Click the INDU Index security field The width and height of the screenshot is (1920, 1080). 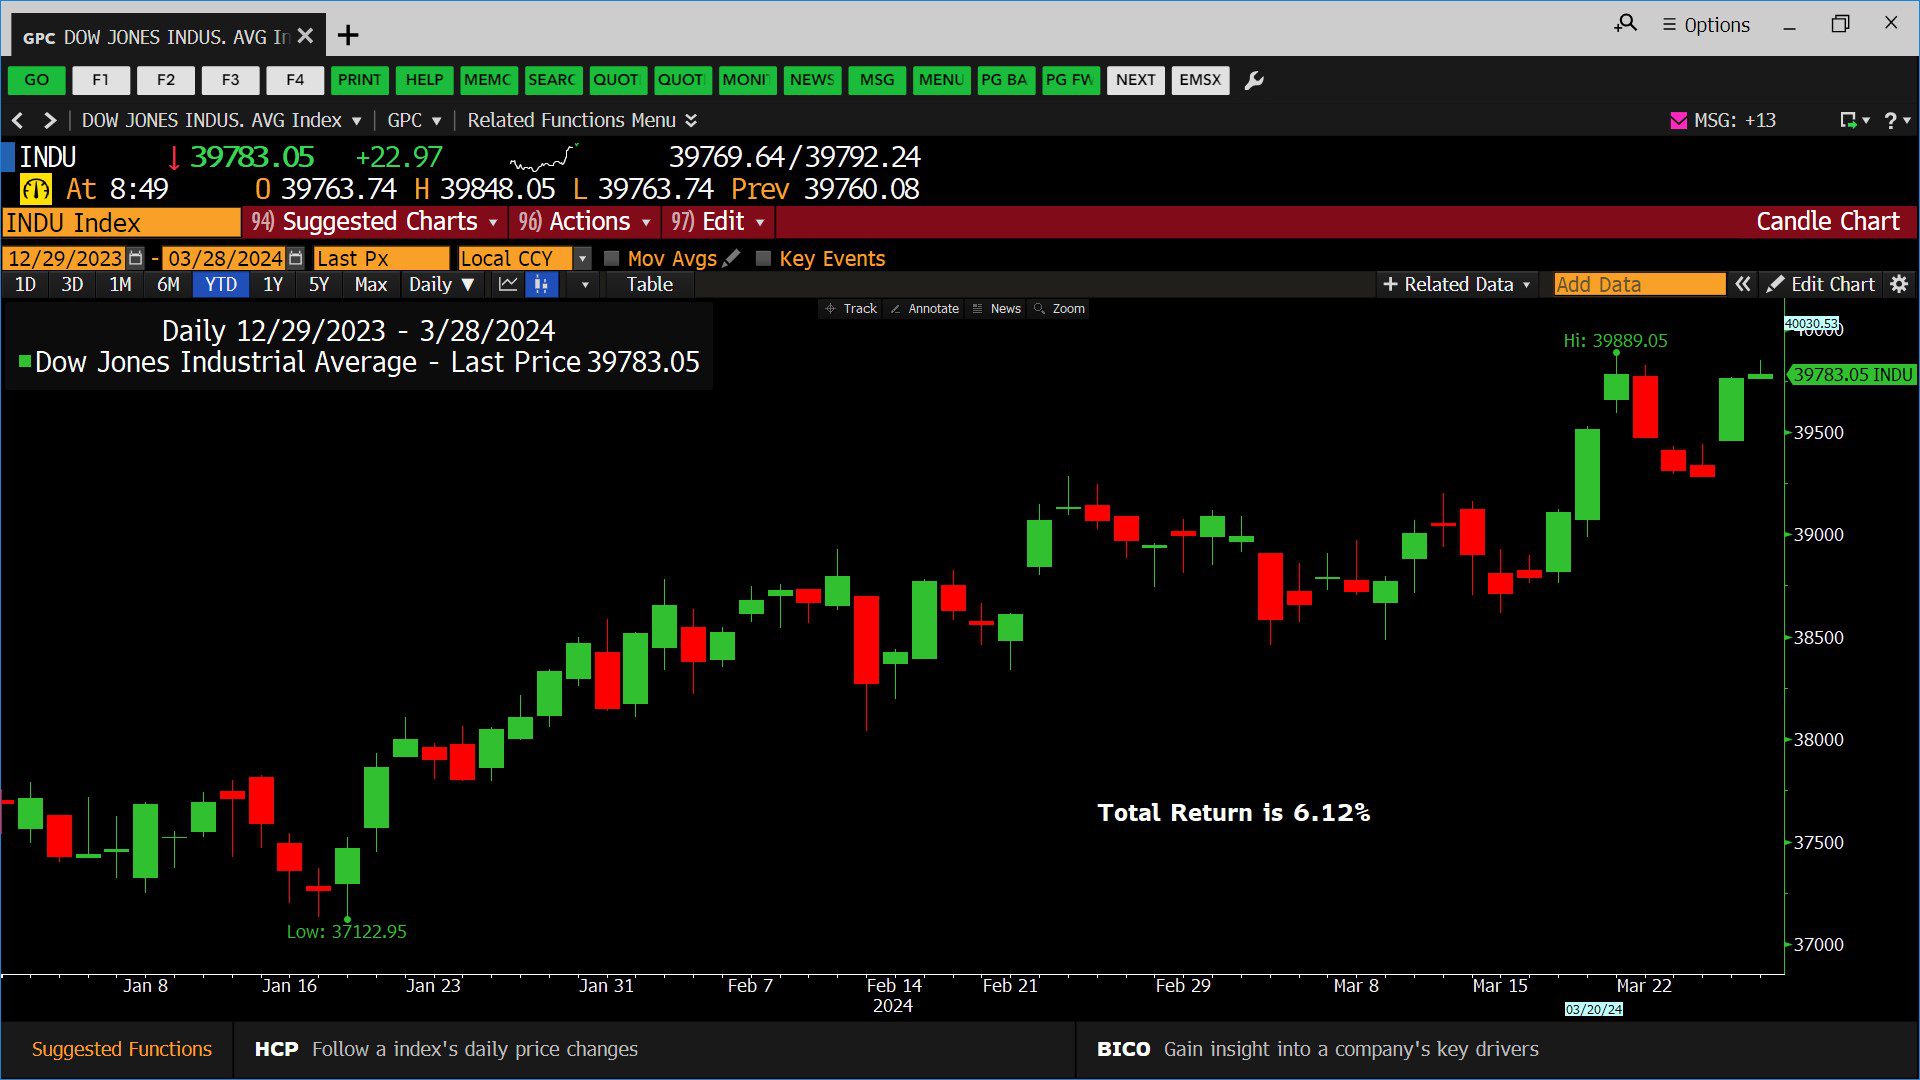(121, 222)
